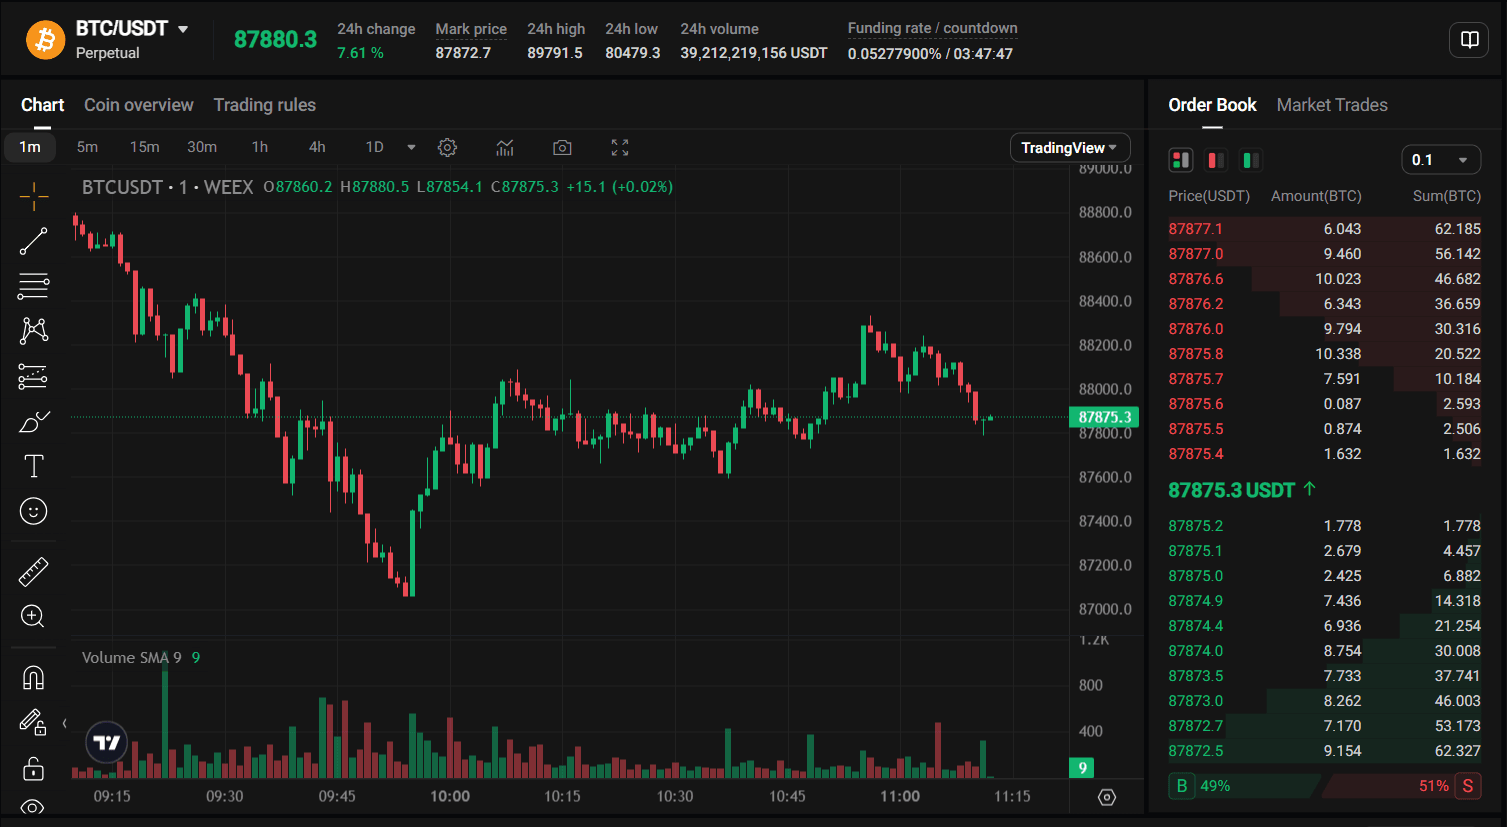Screen dimensions: 1507x827
Task: Open the Coin overview tab
Action: (138, 104)
